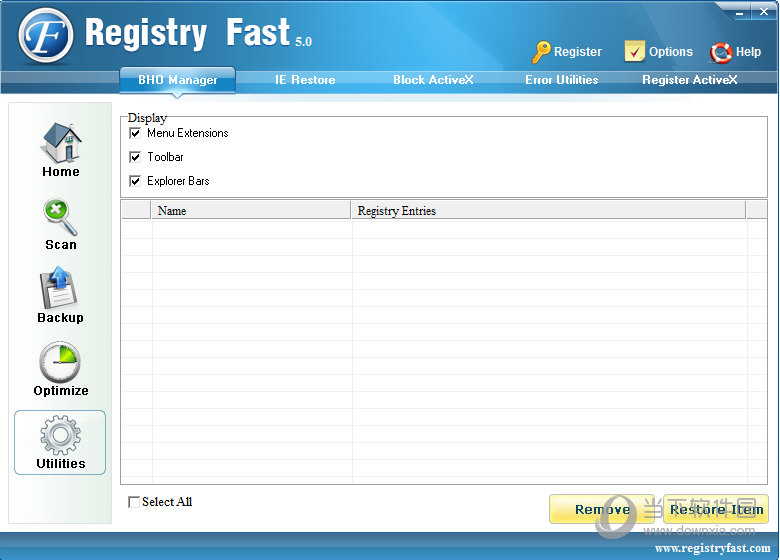Uncheck the Toolbar display option
The image size is (780, 560).
click(x=135, y=157)
